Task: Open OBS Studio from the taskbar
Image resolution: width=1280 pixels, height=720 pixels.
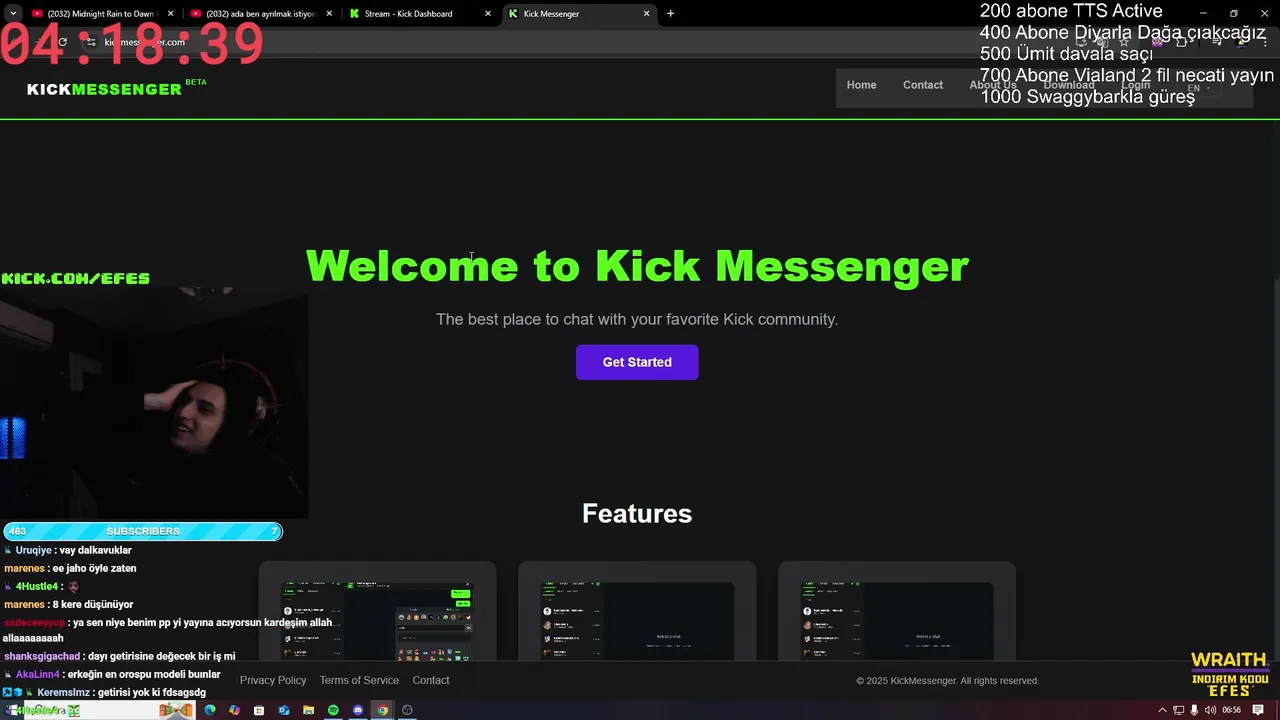Action: click(407, 710)
